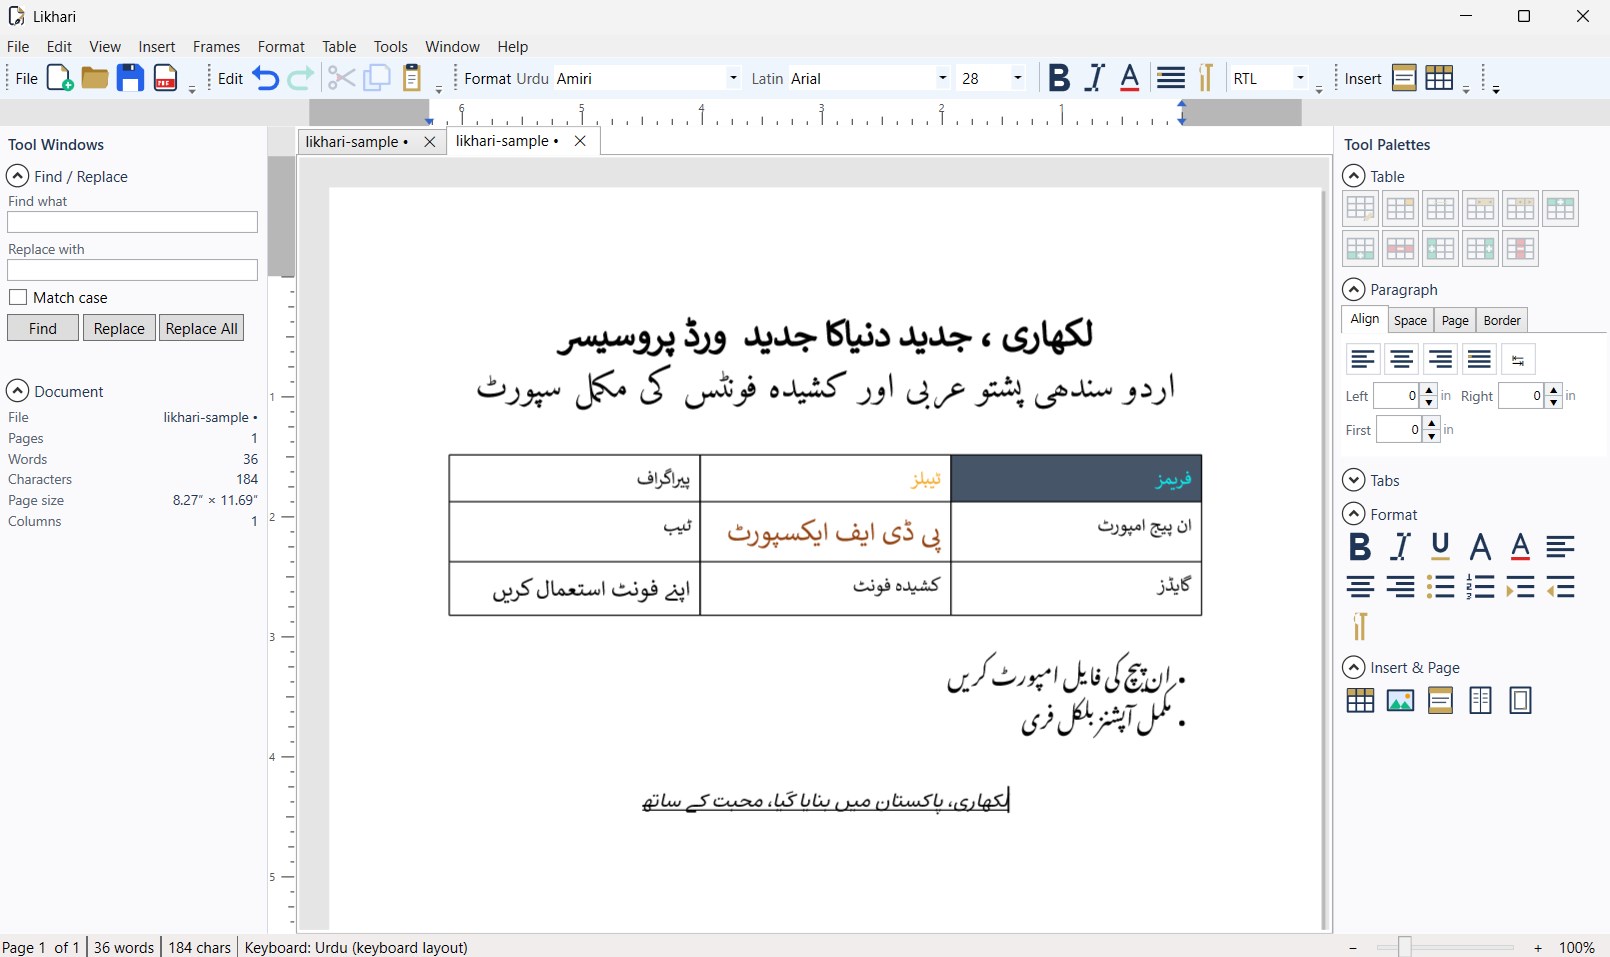Toggle bold in the top toolbar
Screen dimensions: 1610x957
pyautogui.click(x=1059, y=78)
